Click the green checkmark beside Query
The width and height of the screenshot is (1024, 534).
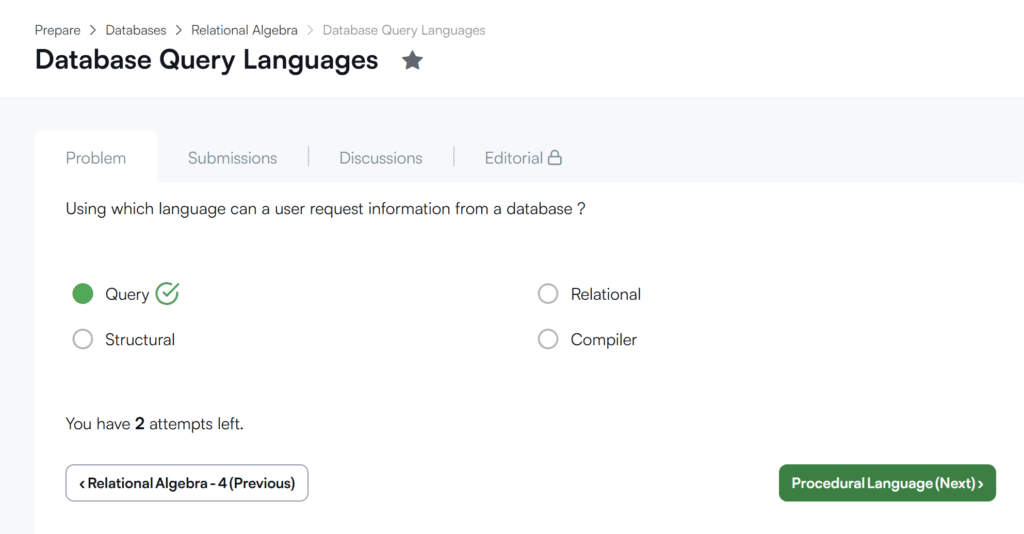point(167,294)
